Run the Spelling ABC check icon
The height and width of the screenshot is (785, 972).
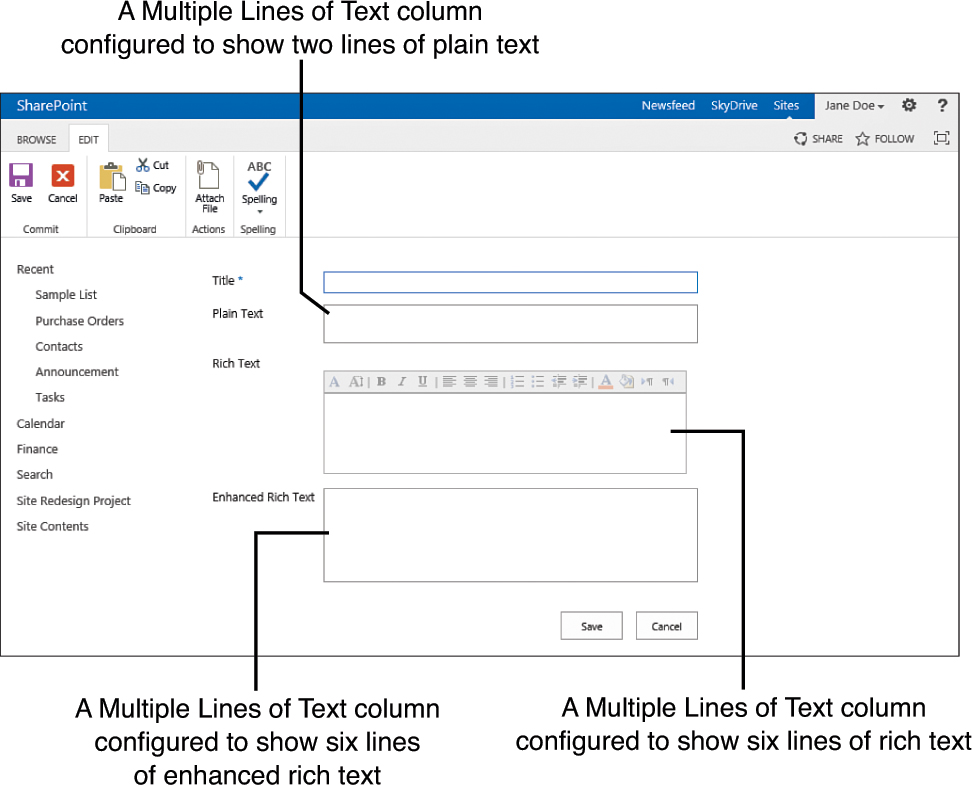point(258,175)
